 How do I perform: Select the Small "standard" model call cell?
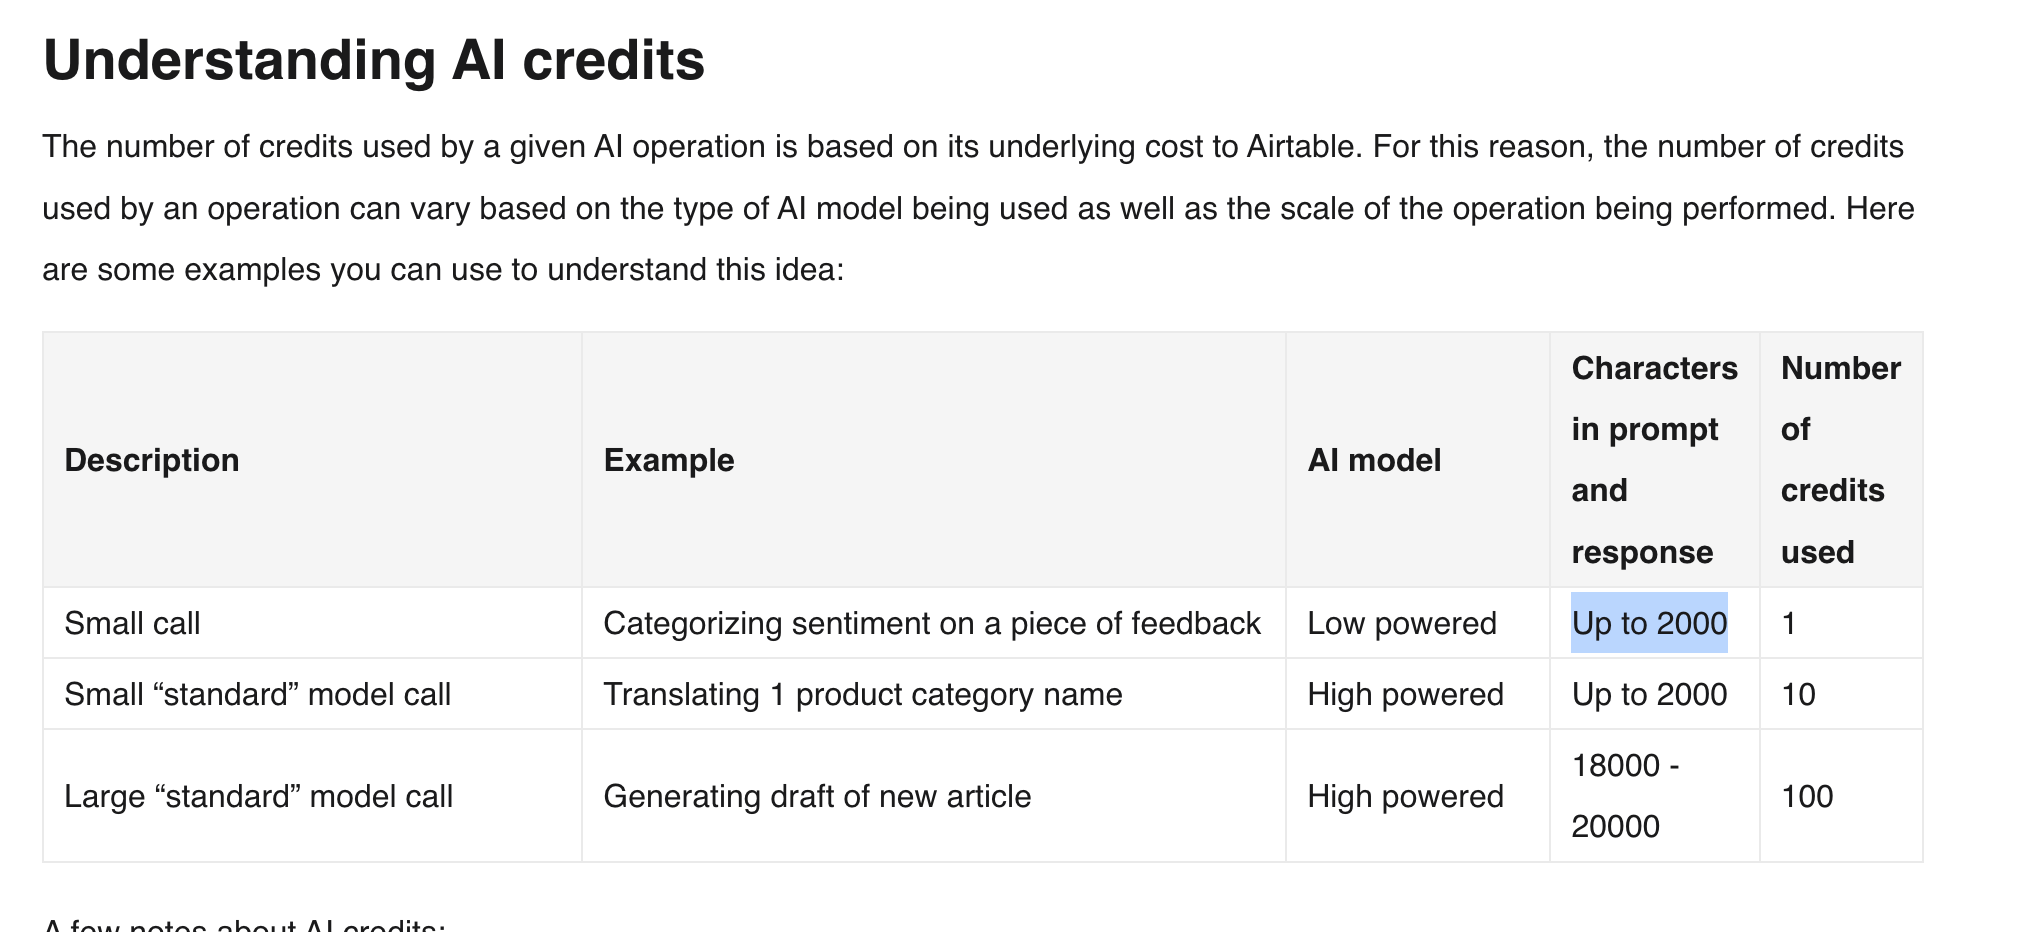tap(257, 695)
